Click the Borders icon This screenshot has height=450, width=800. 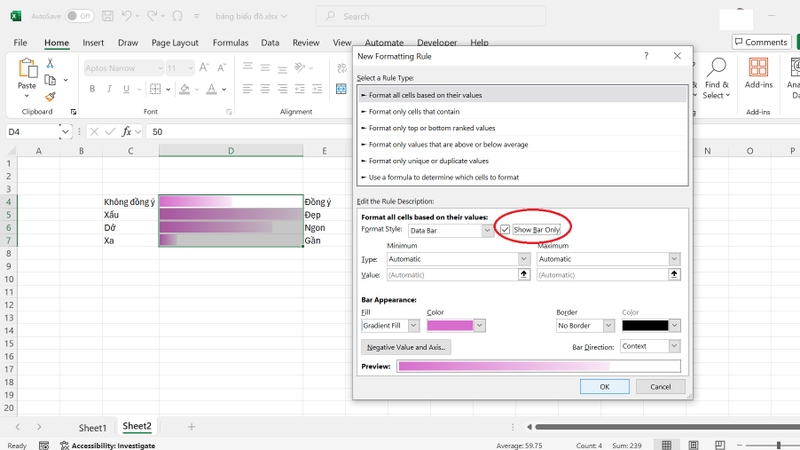(x=156, y=89)
